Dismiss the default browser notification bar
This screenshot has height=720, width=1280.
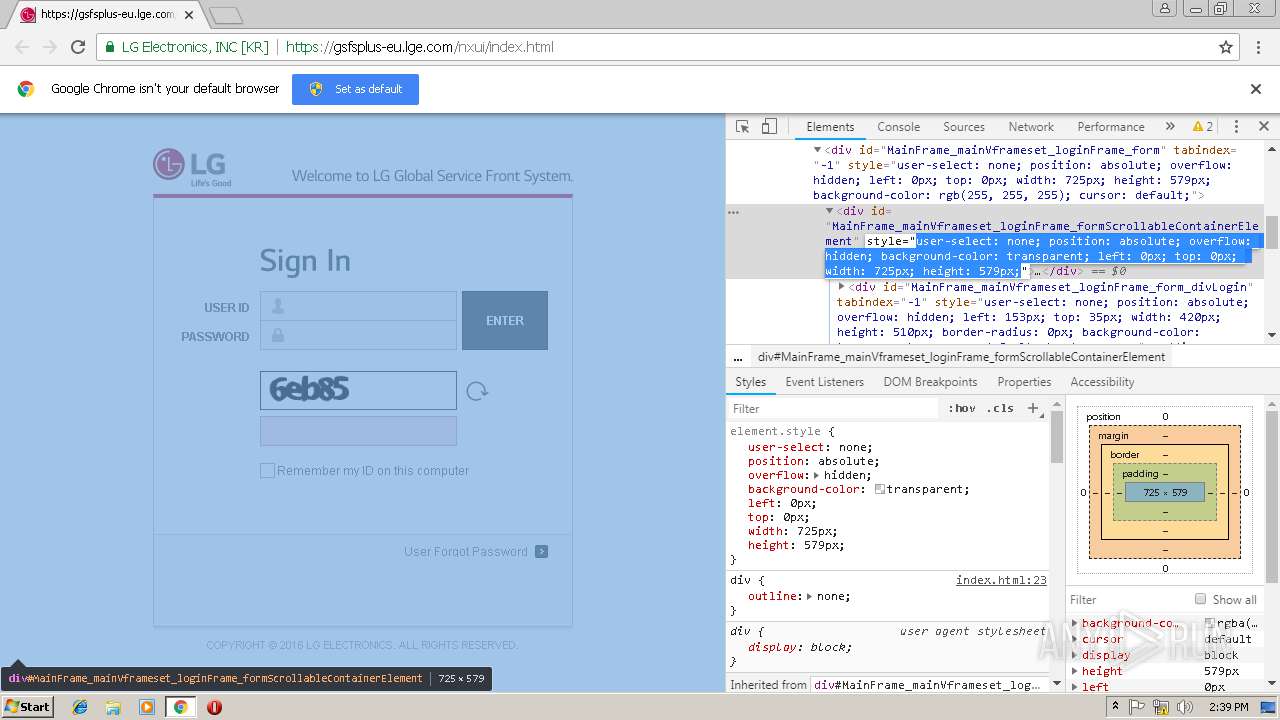(1256, 89)
